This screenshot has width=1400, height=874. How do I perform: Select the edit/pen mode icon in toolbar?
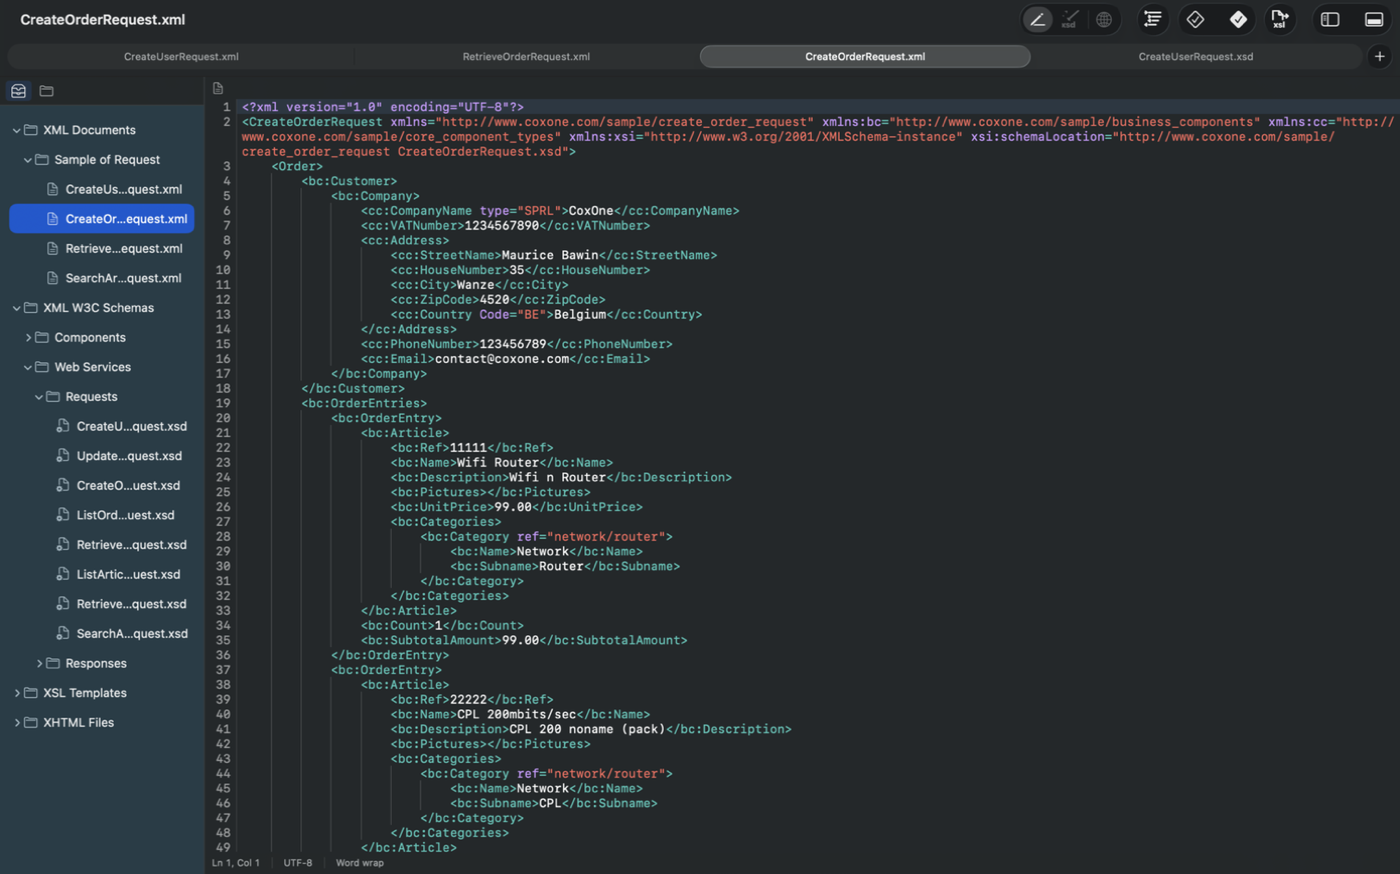pos(1037,19)
